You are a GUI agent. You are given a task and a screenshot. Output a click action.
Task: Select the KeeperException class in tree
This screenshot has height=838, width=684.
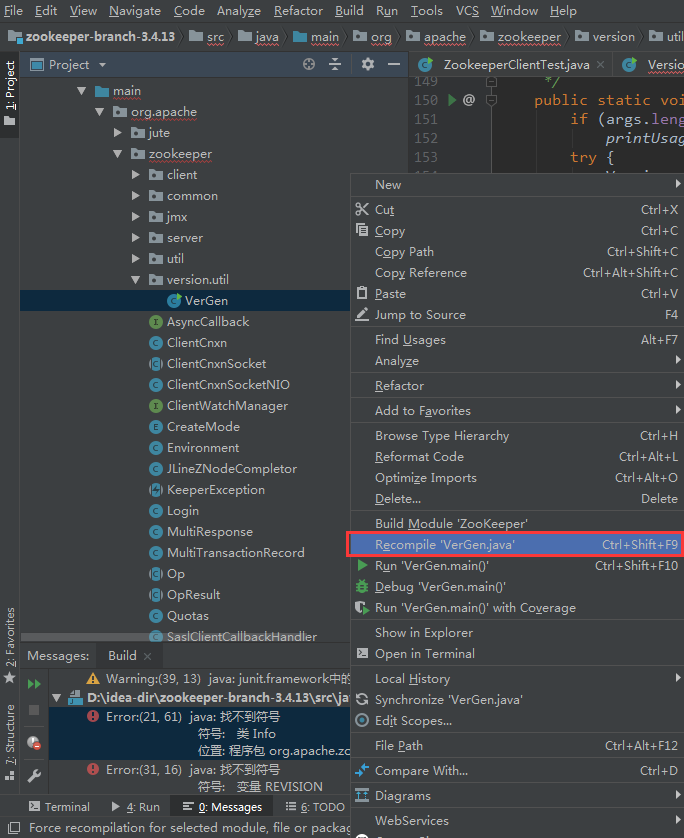point(215,490)
